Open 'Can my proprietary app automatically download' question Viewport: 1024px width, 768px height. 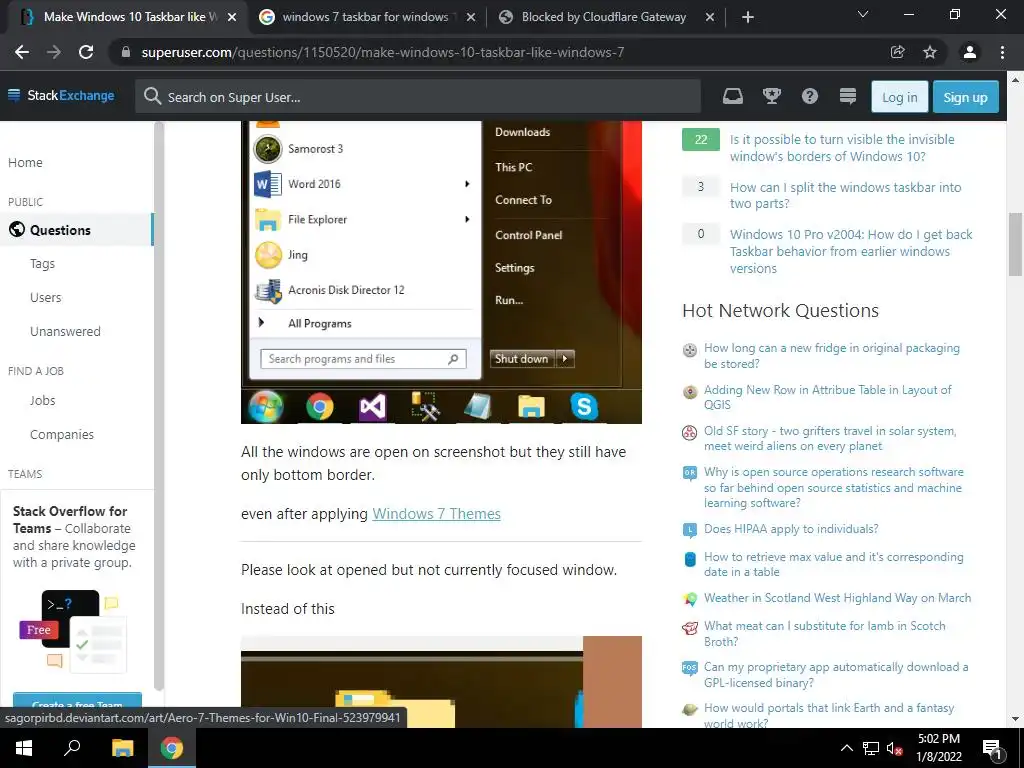(836, 675)
